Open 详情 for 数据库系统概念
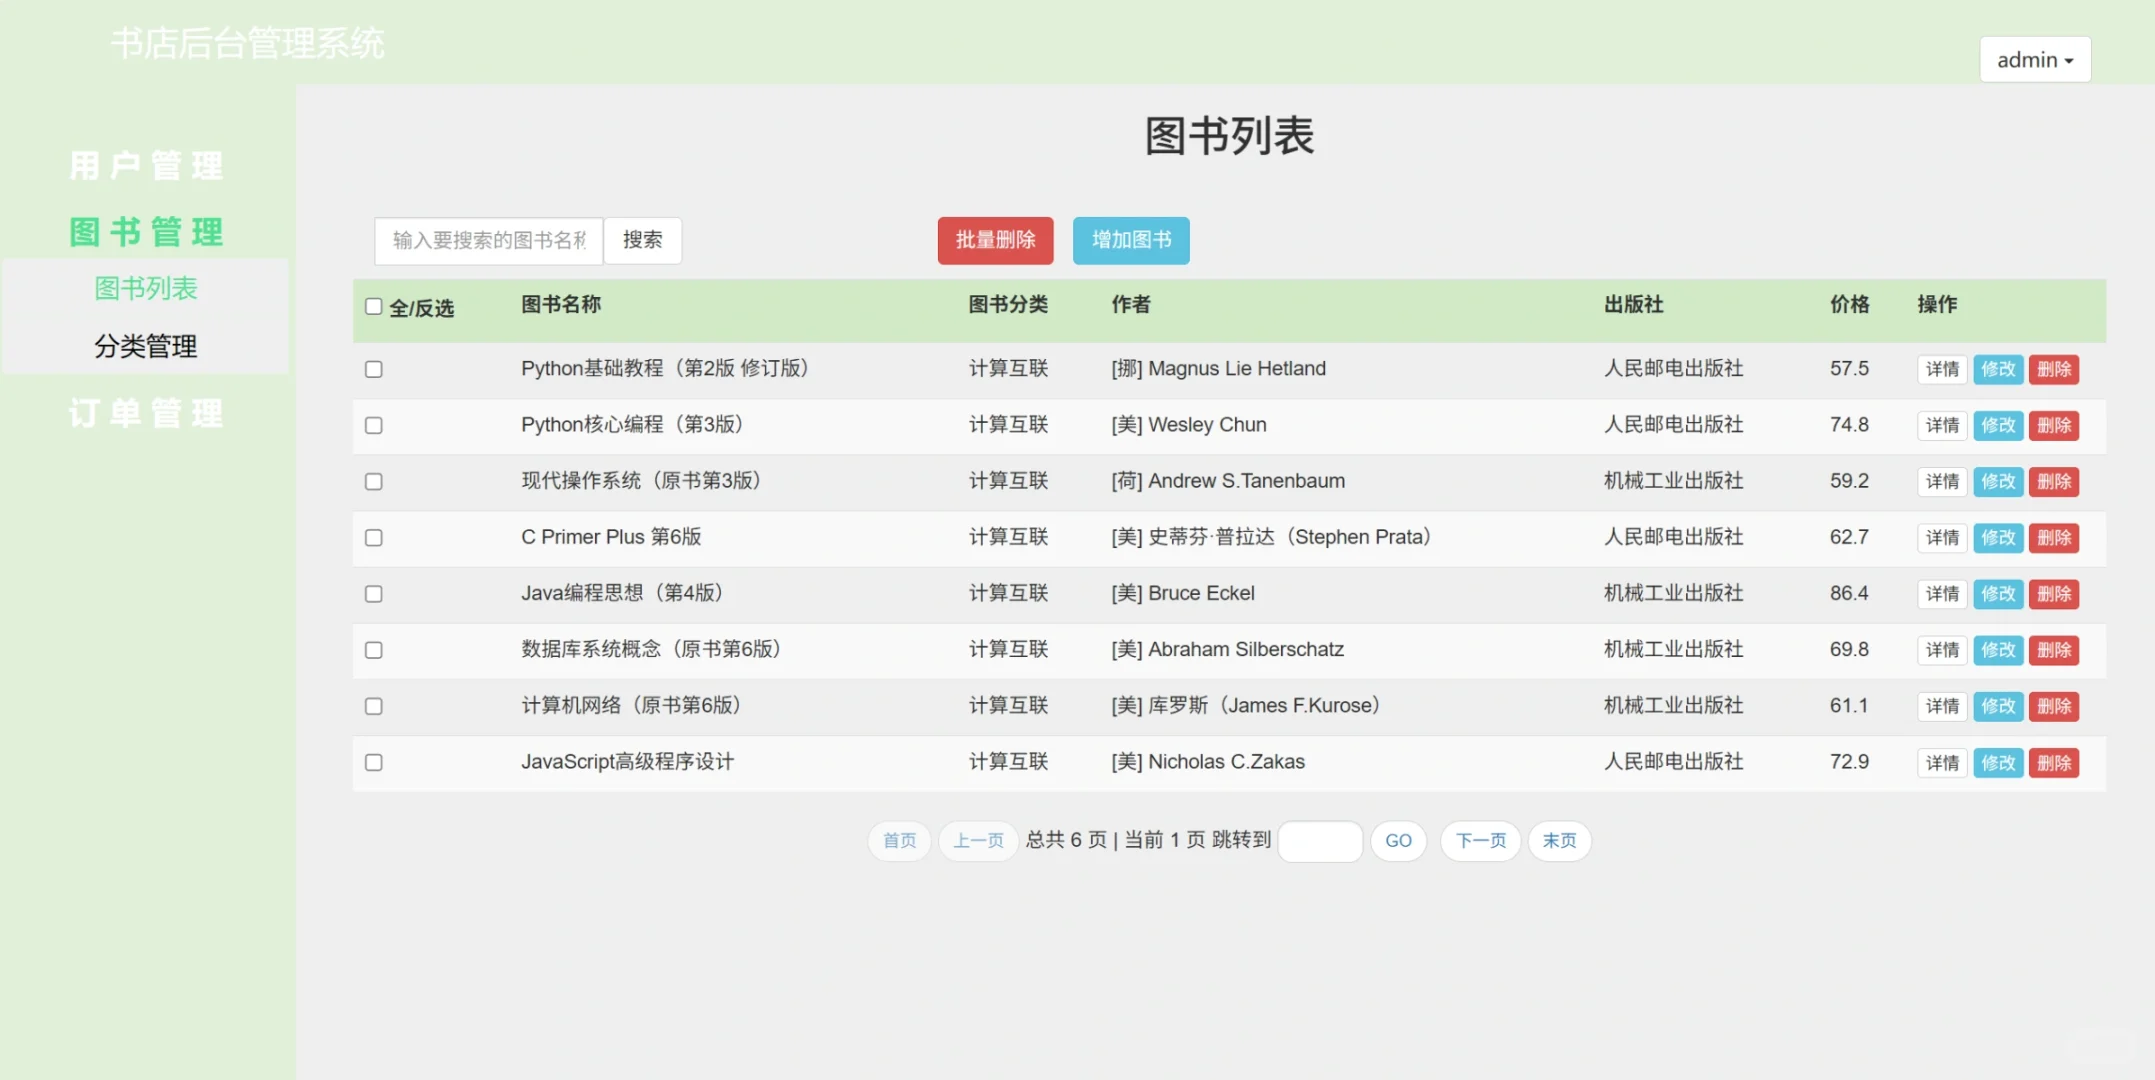Viewport: 2155px width, 1080px height. (x=1941, y=649)
